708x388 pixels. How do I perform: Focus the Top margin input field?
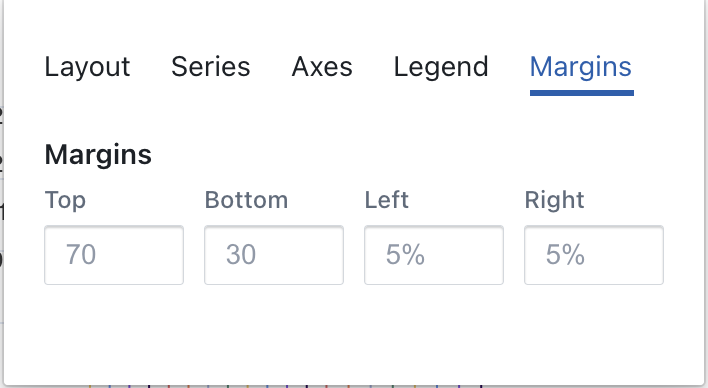tap(114, 255)
